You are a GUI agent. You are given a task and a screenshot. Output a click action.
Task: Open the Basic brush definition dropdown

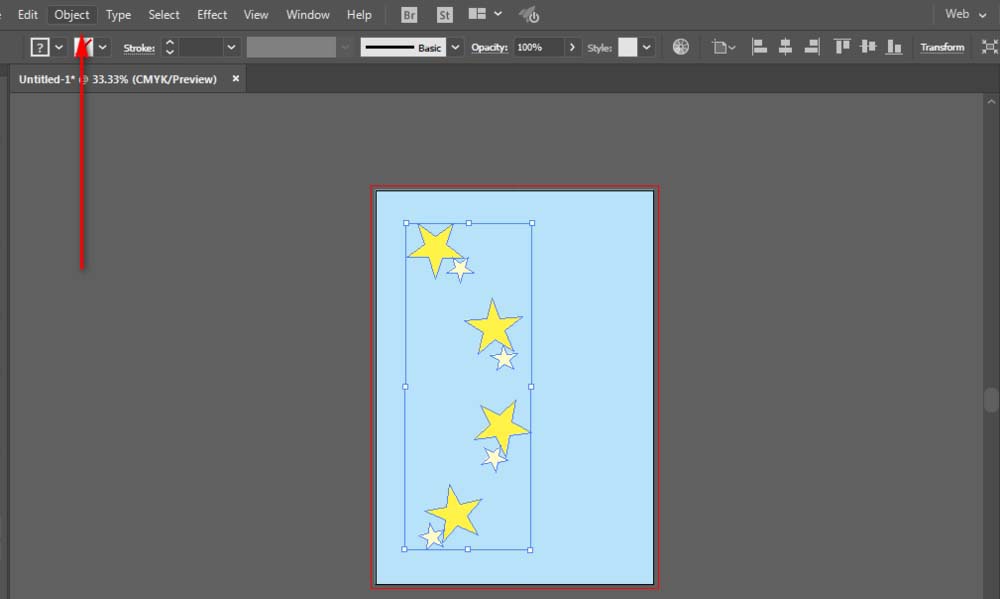(x=455, y=47)
